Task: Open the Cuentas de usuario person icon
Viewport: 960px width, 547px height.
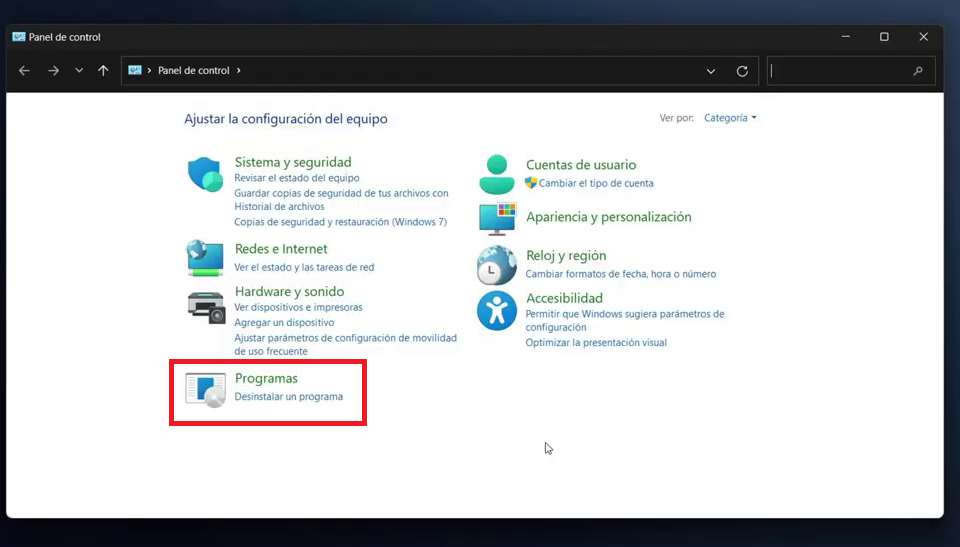Action: pyautogui.click(x=497, y=175)
